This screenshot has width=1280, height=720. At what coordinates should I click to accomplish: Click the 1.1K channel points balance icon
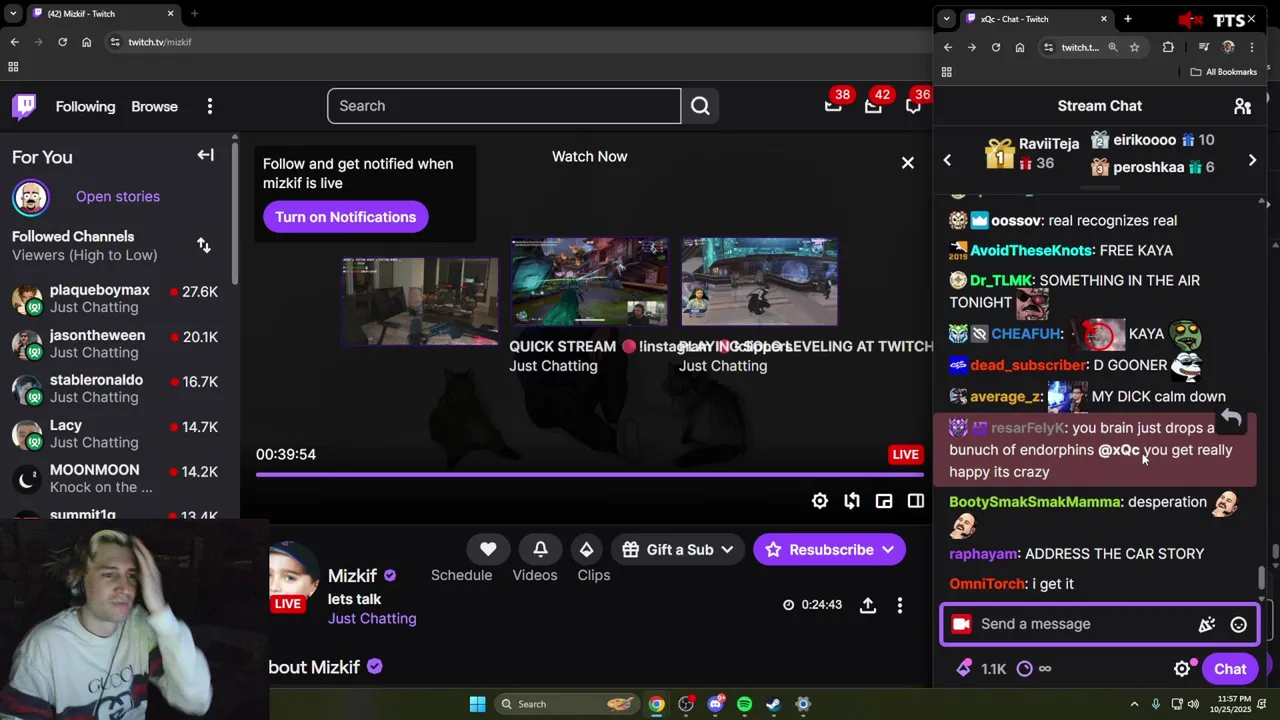click(x=965, y=669)
